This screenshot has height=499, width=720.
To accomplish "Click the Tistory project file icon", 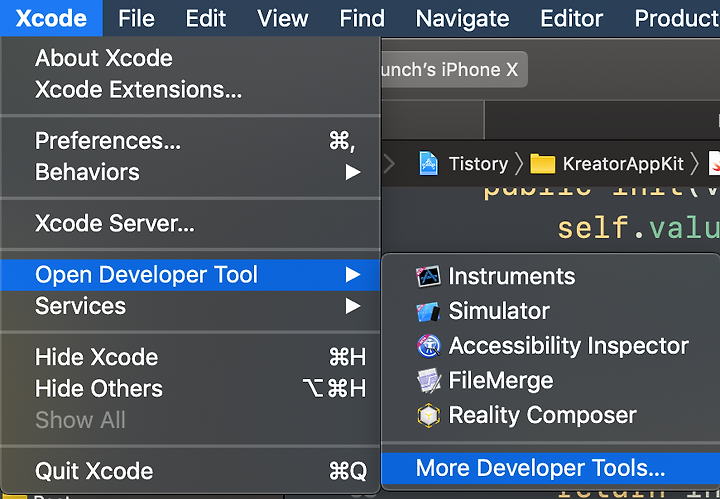I will click(x=428, y=163).
